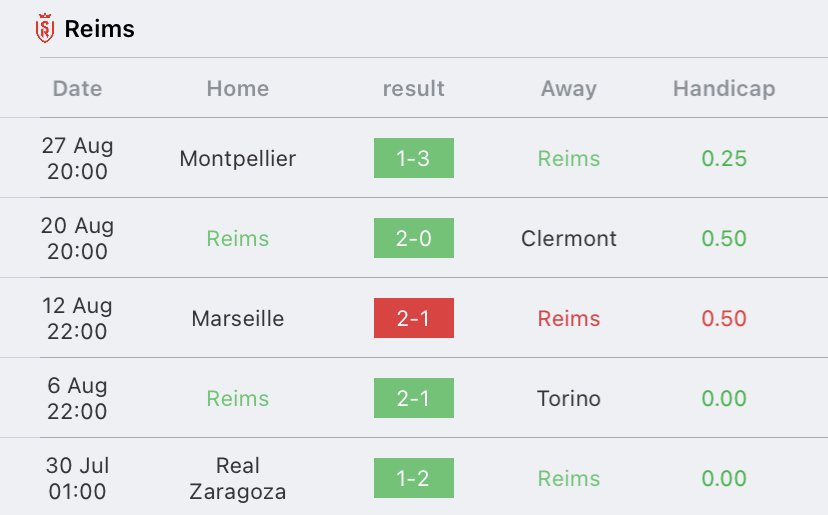
Task: Click the Real Zaragoza team name
Action: tap(238, 479)
